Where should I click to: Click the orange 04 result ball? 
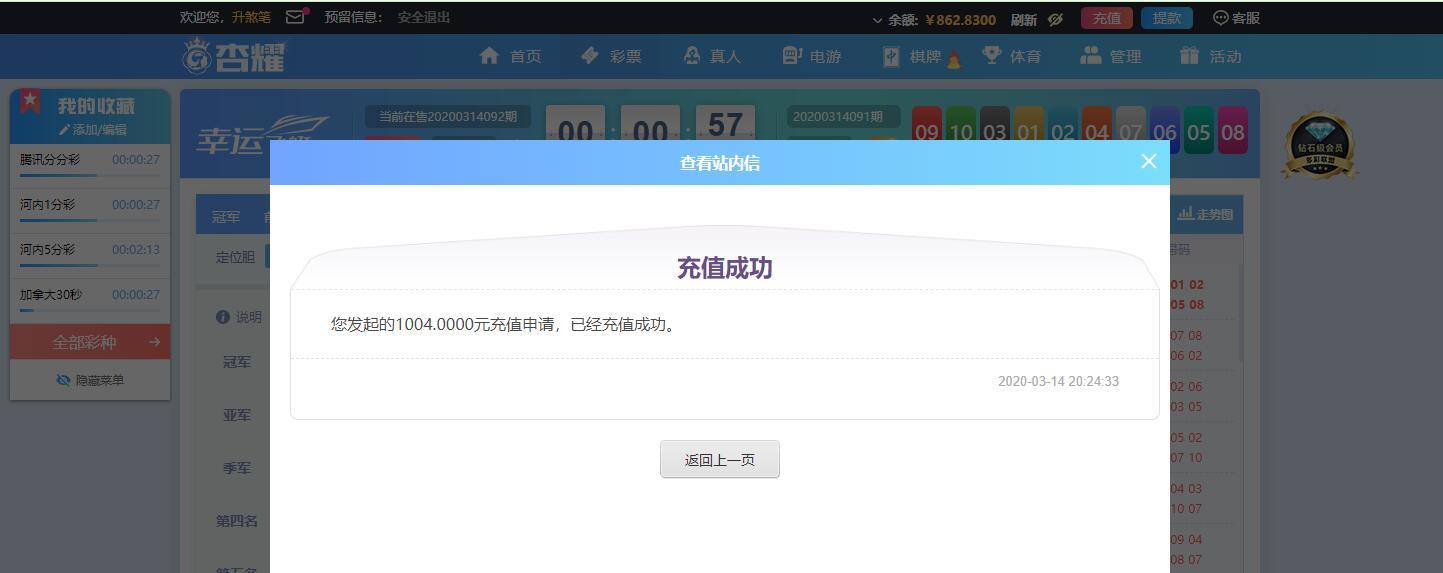pyautogui.click(x=1097, y=131)
